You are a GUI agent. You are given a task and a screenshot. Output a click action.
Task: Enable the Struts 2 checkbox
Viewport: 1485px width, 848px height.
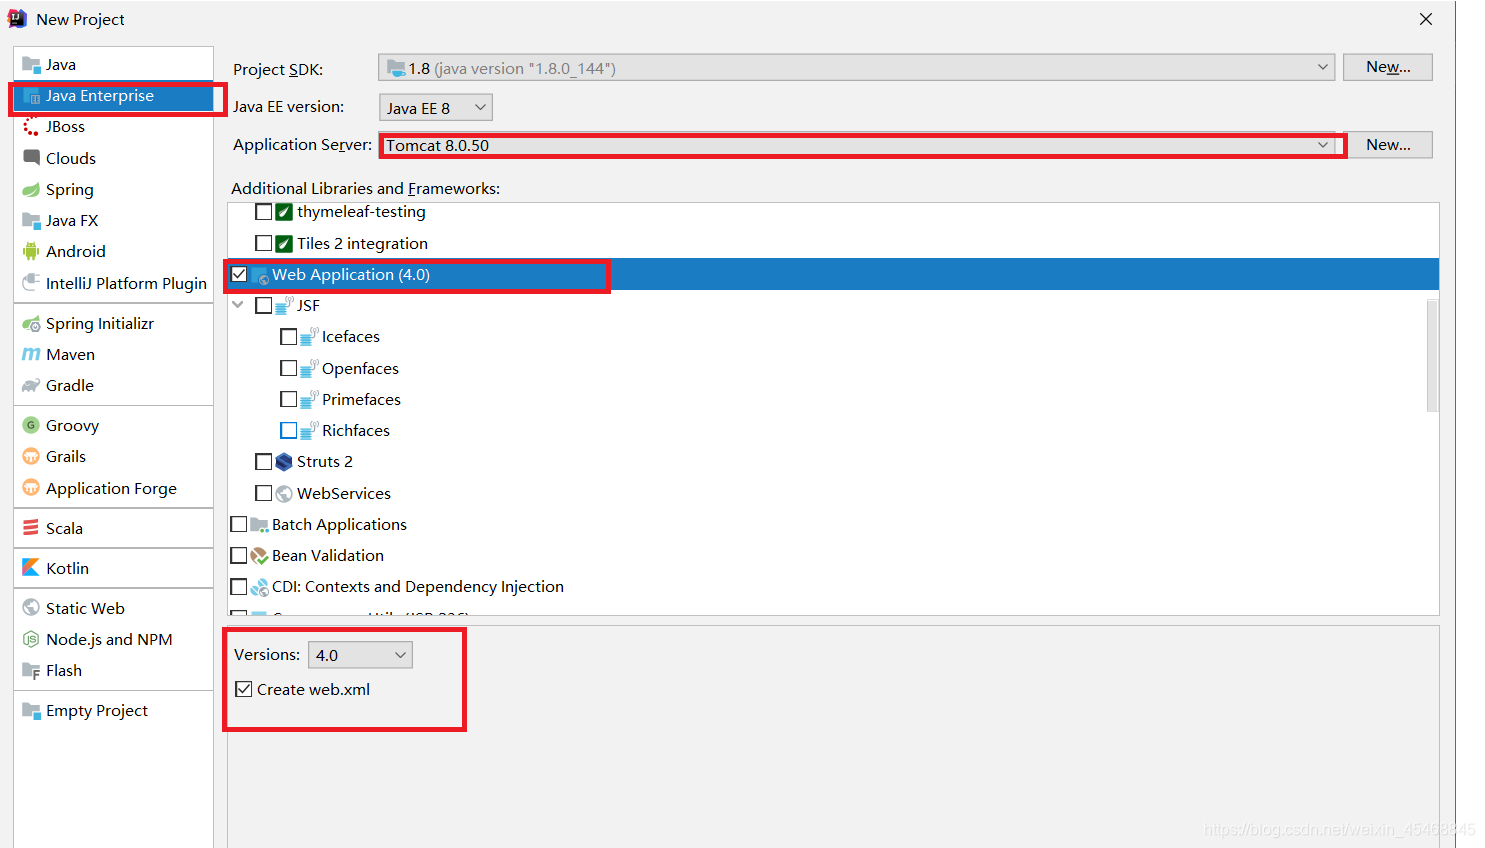[x=264, y=462]
